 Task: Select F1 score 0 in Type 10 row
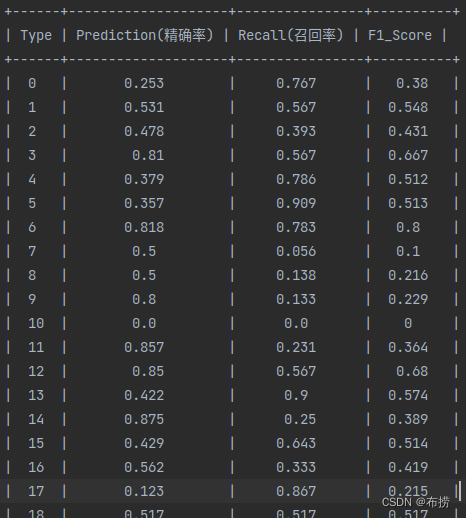pyautogui.click(x=408, y=323)
